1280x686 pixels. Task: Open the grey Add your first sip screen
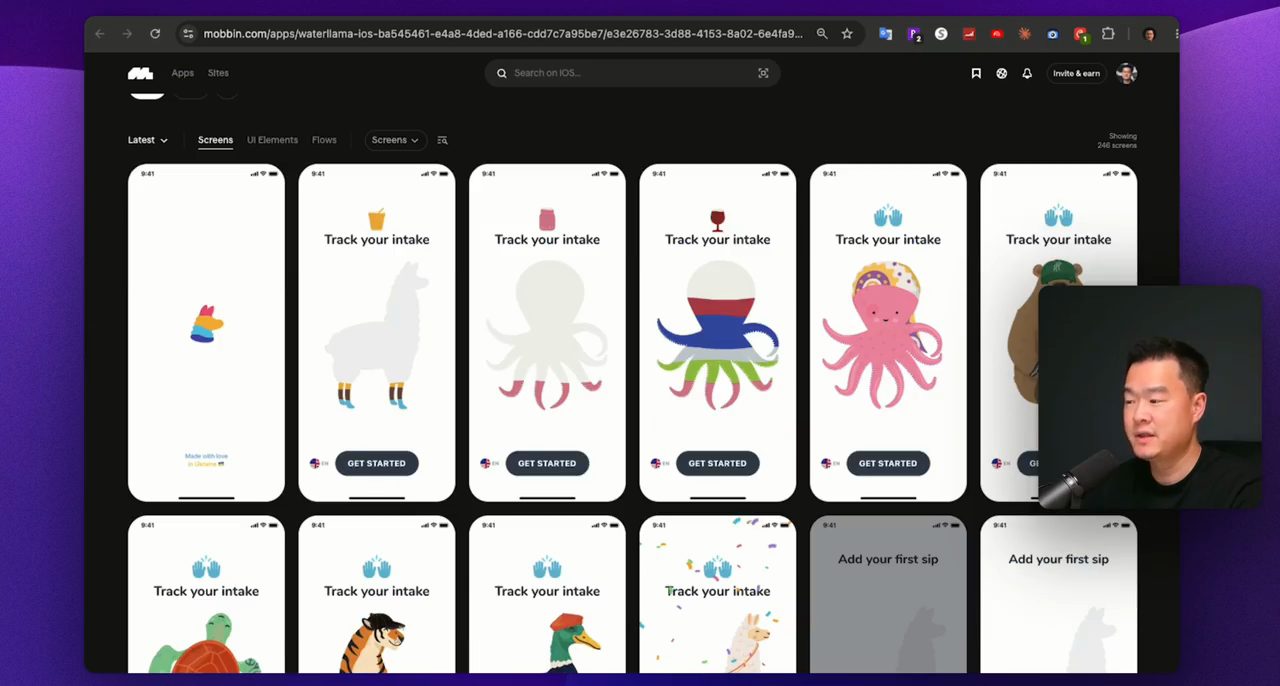pyautogui.click(x=888, y=594)
